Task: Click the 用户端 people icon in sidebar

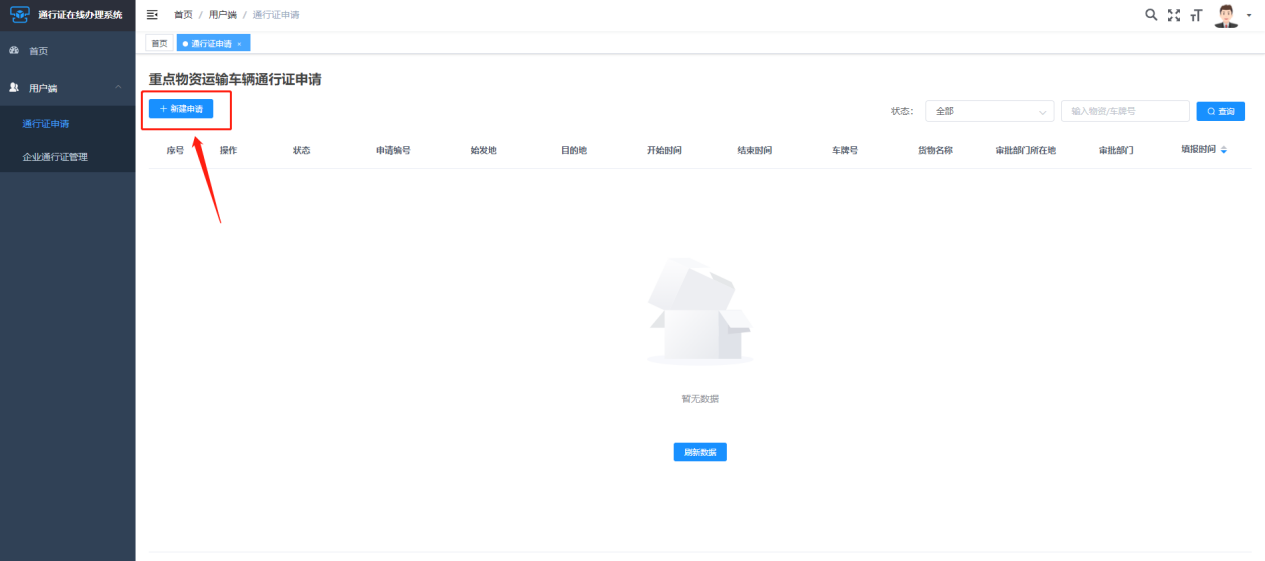Action: point(14,88)
